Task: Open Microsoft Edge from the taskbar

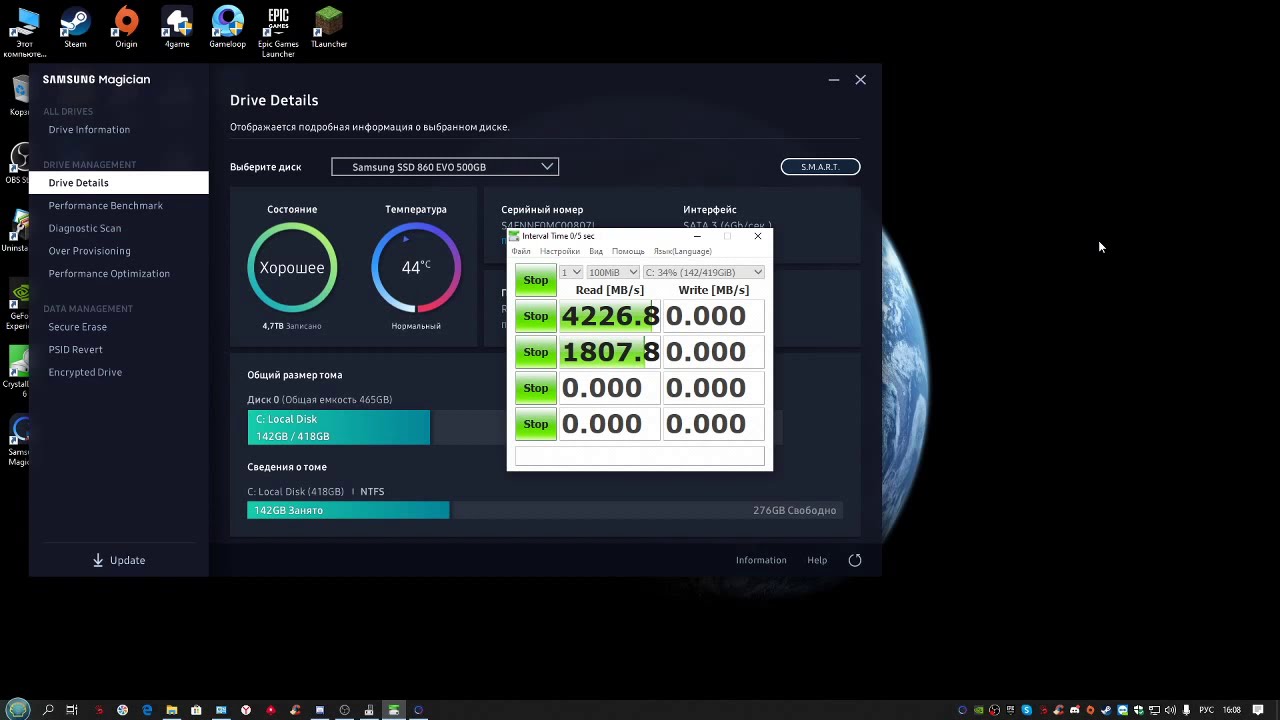Action: 147,710
